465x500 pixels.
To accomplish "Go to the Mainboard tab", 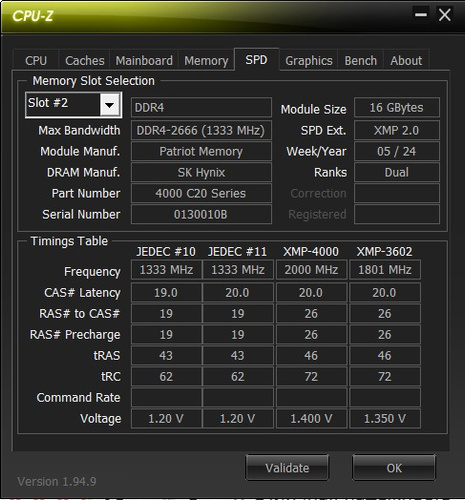I will click(144, 61).
